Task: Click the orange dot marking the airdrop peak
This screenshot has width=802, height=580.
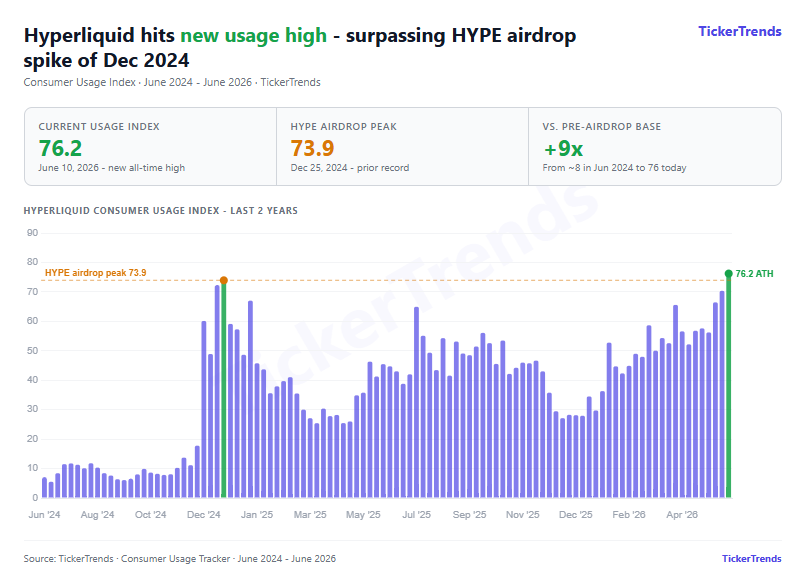Action: coord(224,280)
